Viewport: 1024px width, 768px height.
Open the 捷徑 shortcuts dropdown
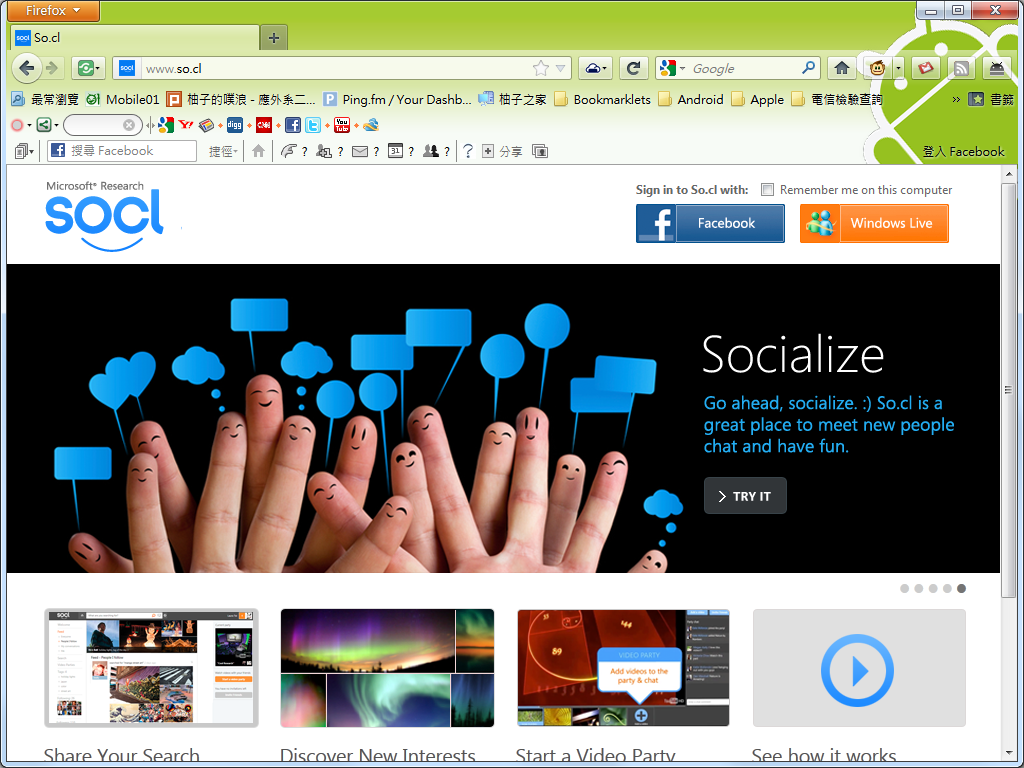tap(223, 151)
